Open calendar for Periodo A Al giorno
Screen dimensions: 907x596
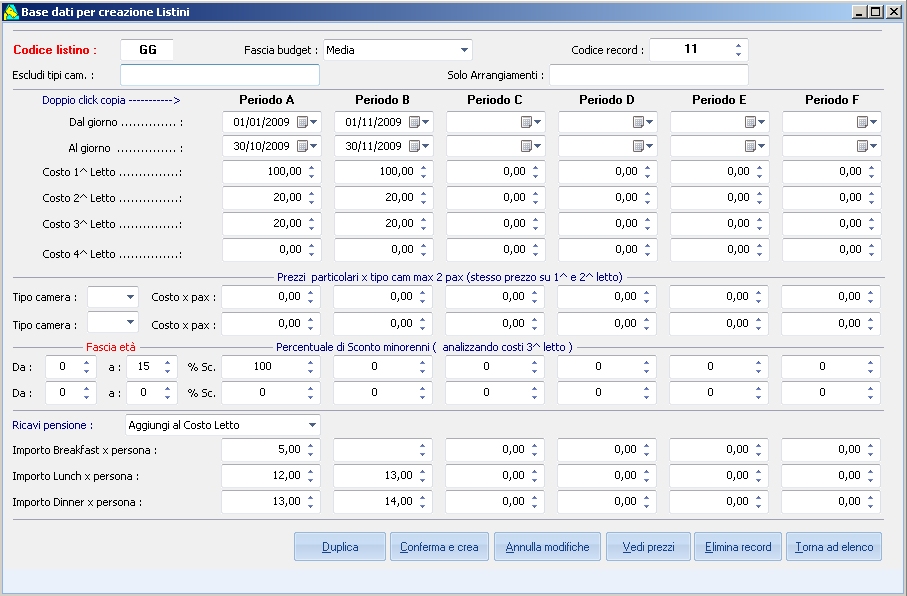tap(307, 146)
